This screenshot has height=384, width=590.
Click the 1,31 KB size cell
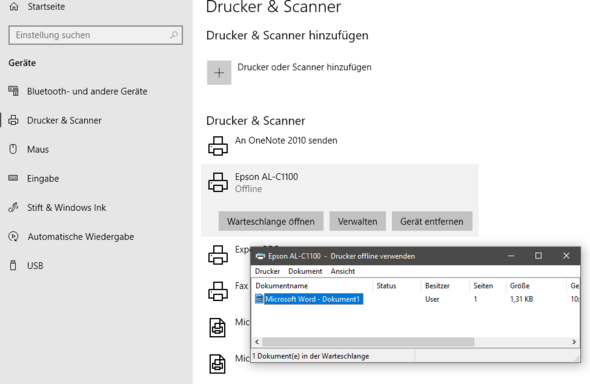pyautogui.click(x=522, y=299)
